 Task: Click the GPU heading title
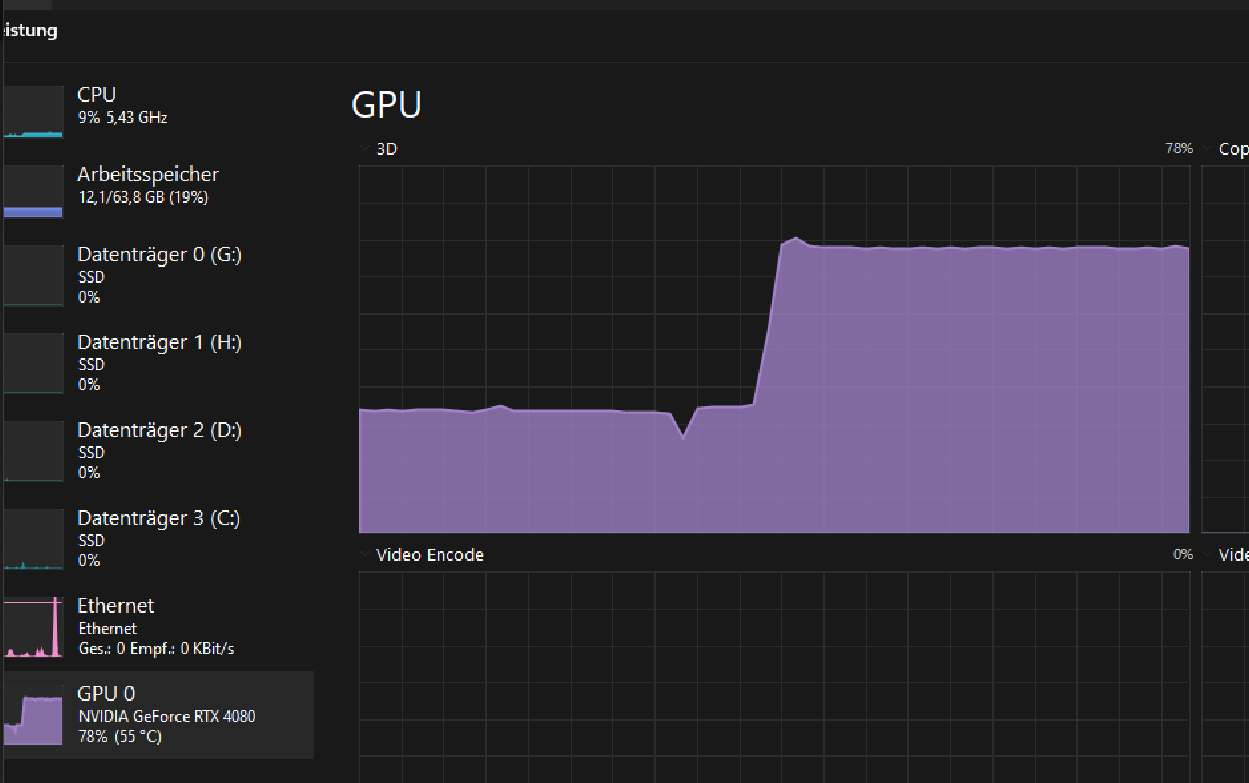point(386,105)
